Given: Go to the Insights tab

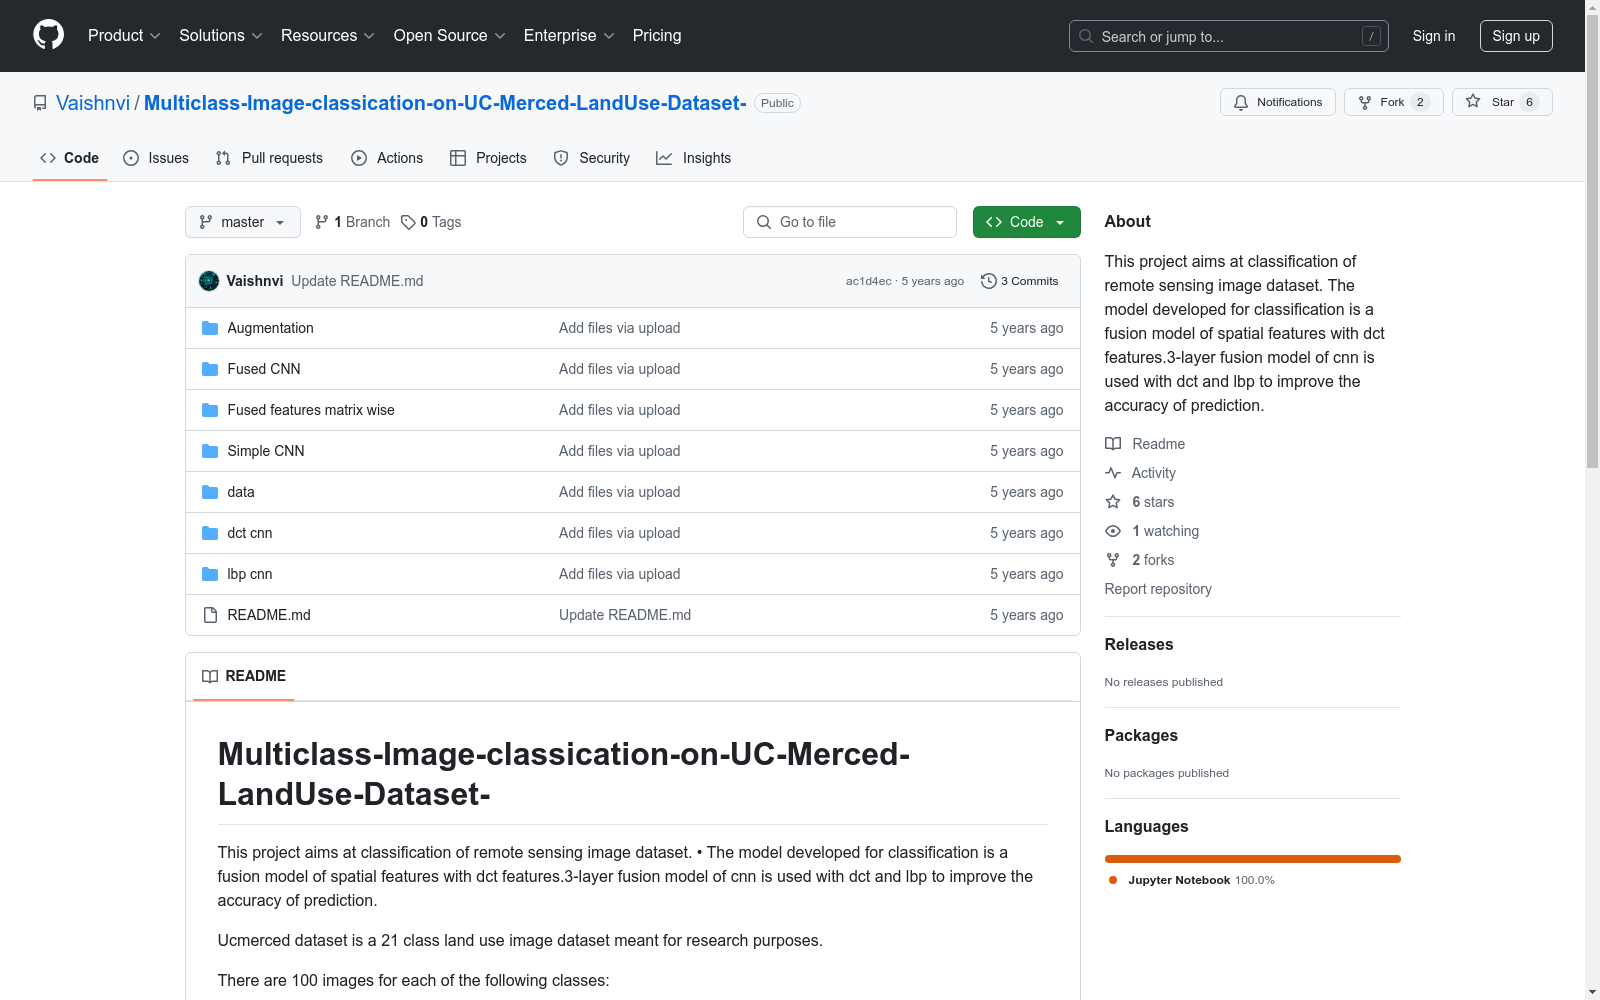Looking at the screenshot, I should pyautogui.click(x=693, y=158).
